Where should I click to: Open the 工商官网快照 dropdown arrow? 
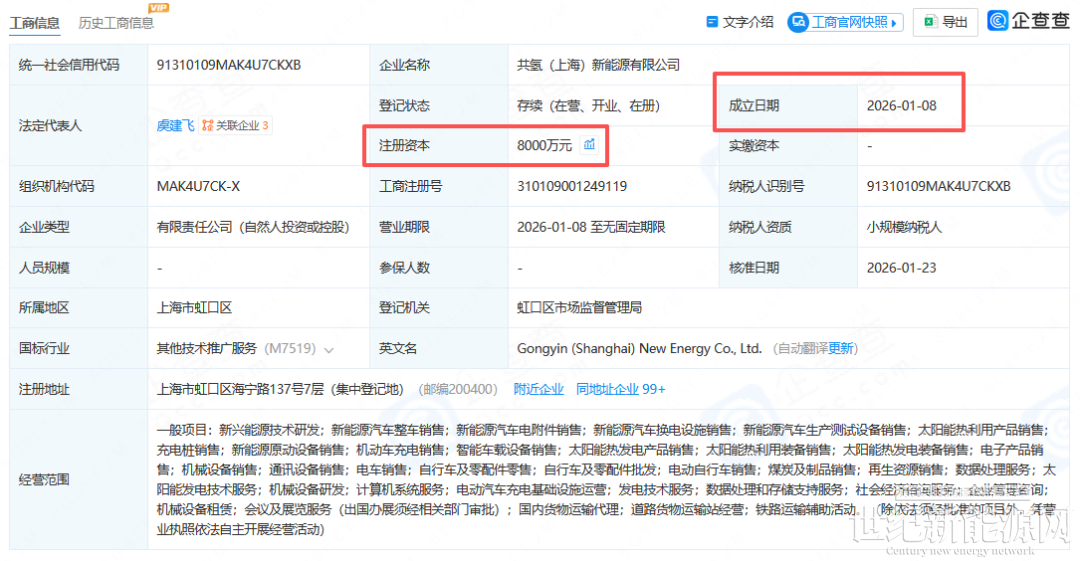[x=894, y=23]
